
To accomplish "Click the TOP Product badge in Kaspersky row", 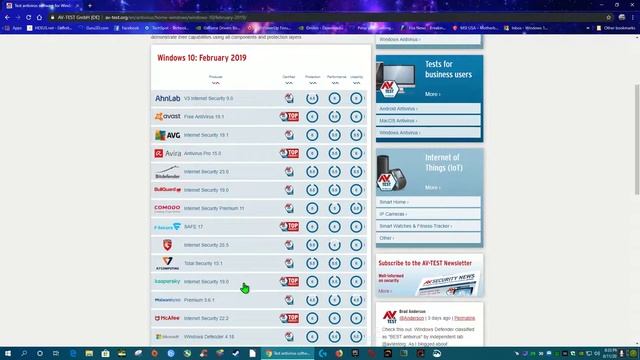I will 289,282.
